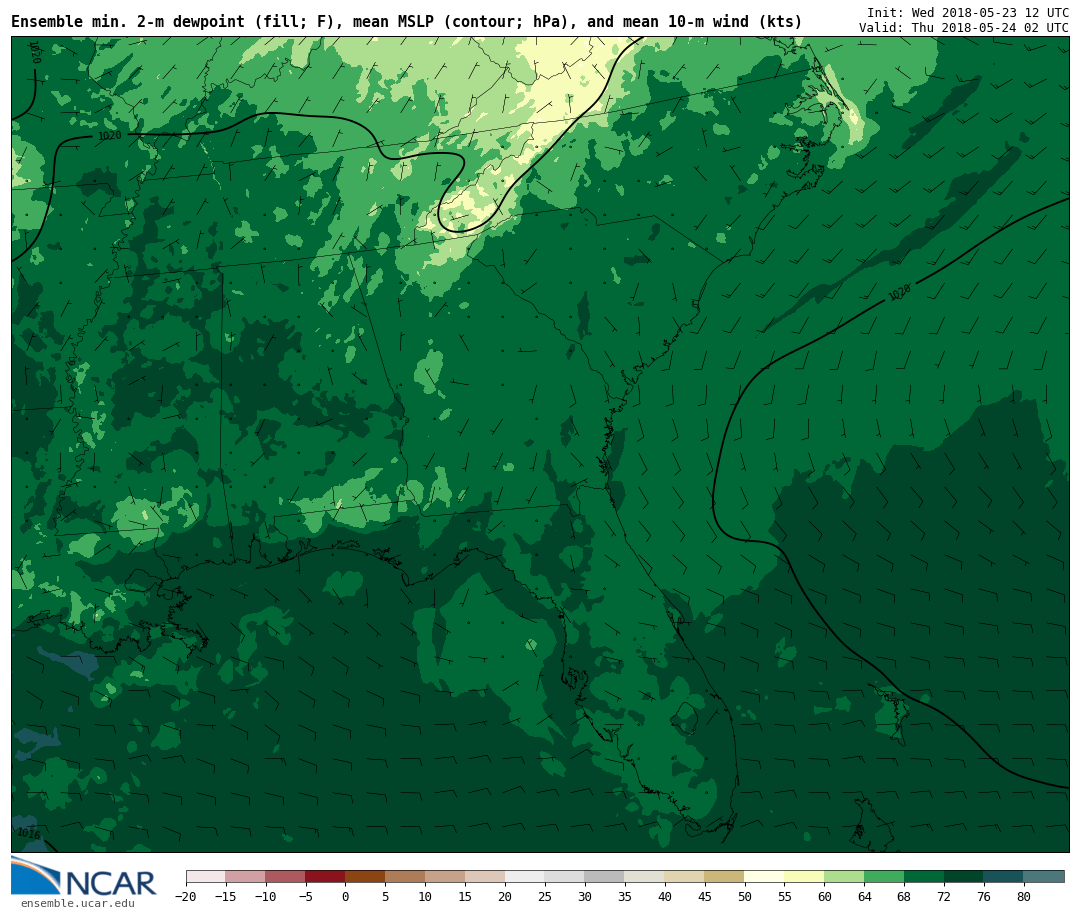This screenshot has height=915, width=1080.
Task: Select the light green swatch between 60 and 64
Action: pyautogui.click(x=844, y=877)
